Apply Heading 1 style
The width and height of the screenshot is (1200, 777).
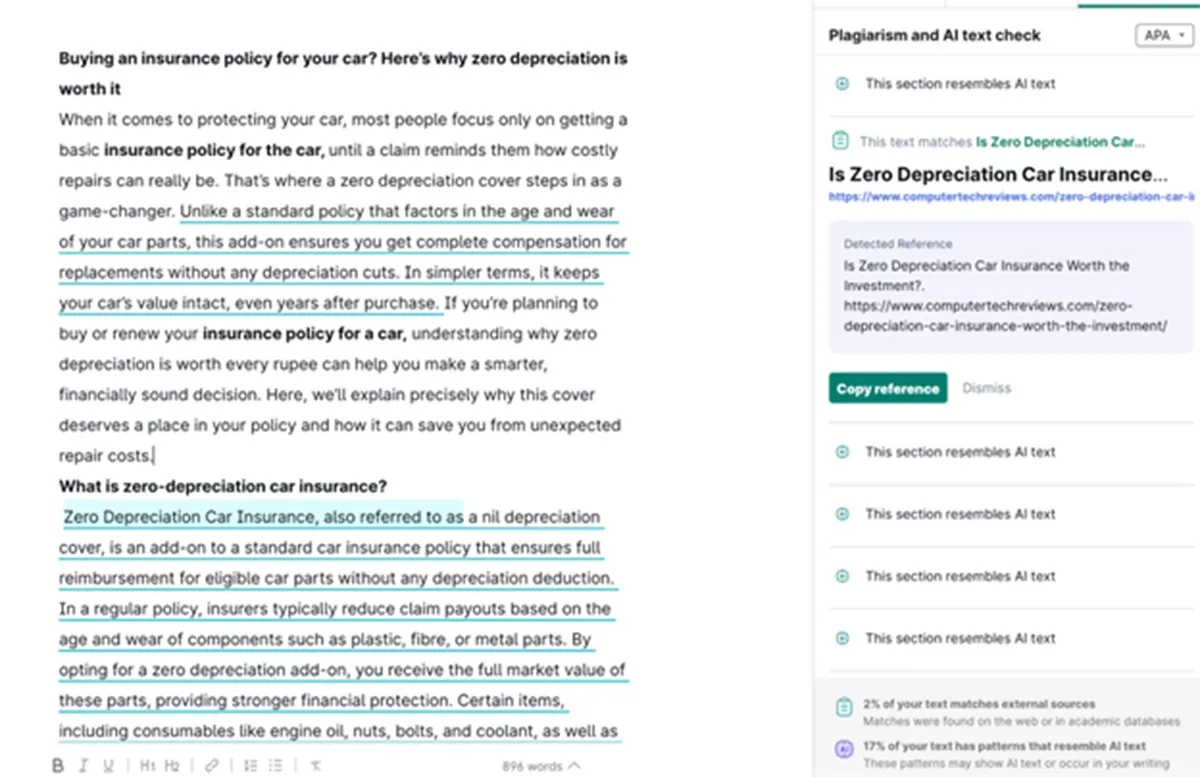(x=147, y=766)
